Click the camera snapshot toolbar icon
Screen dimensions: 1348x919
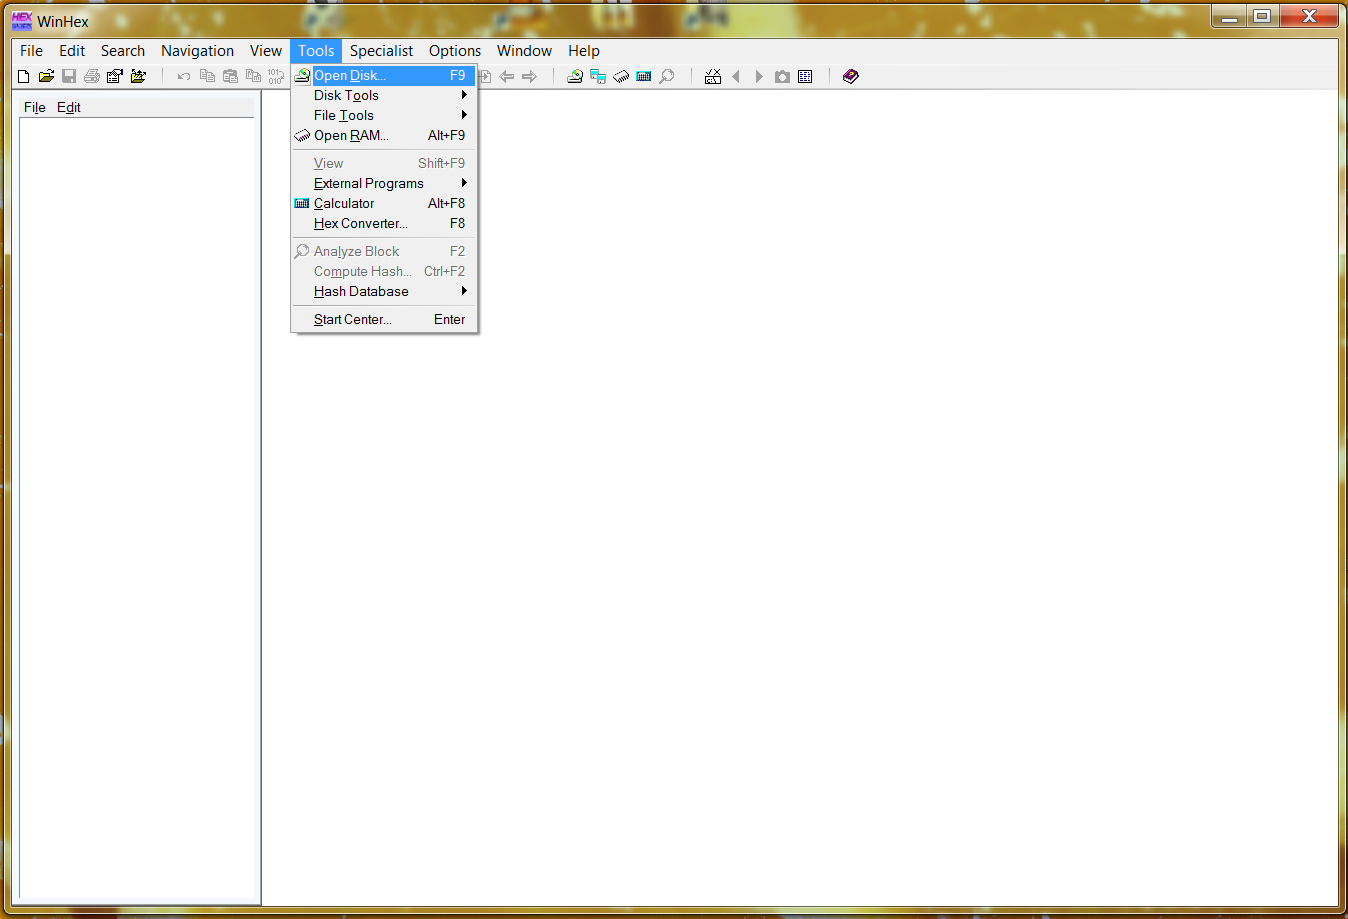[782, 76]
